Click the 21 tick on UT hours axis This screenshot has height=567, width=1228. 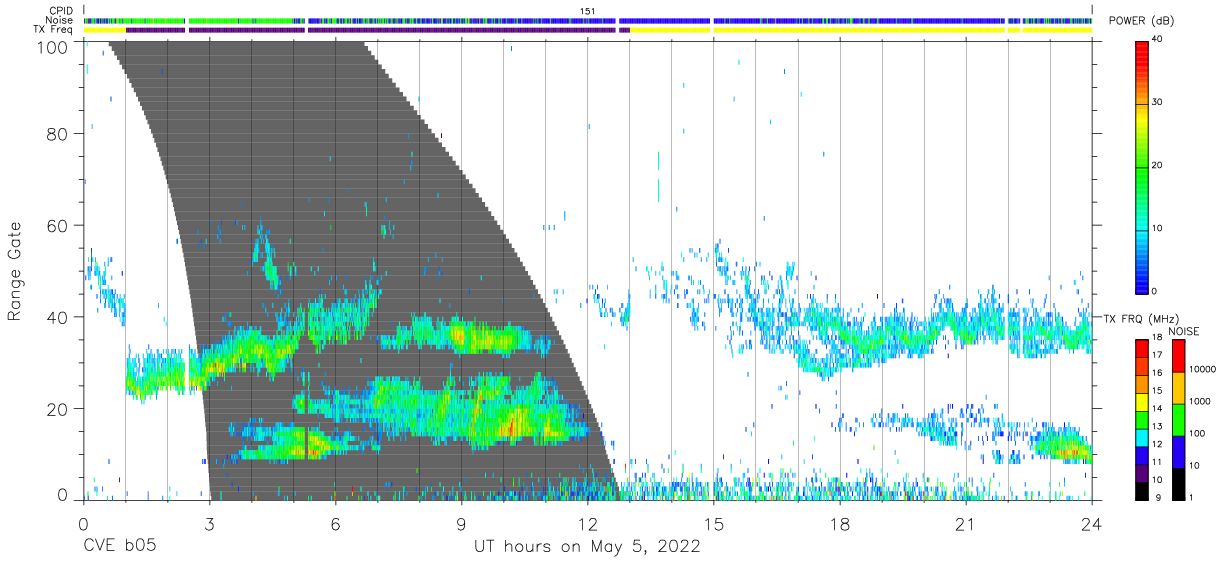(965, 522)
